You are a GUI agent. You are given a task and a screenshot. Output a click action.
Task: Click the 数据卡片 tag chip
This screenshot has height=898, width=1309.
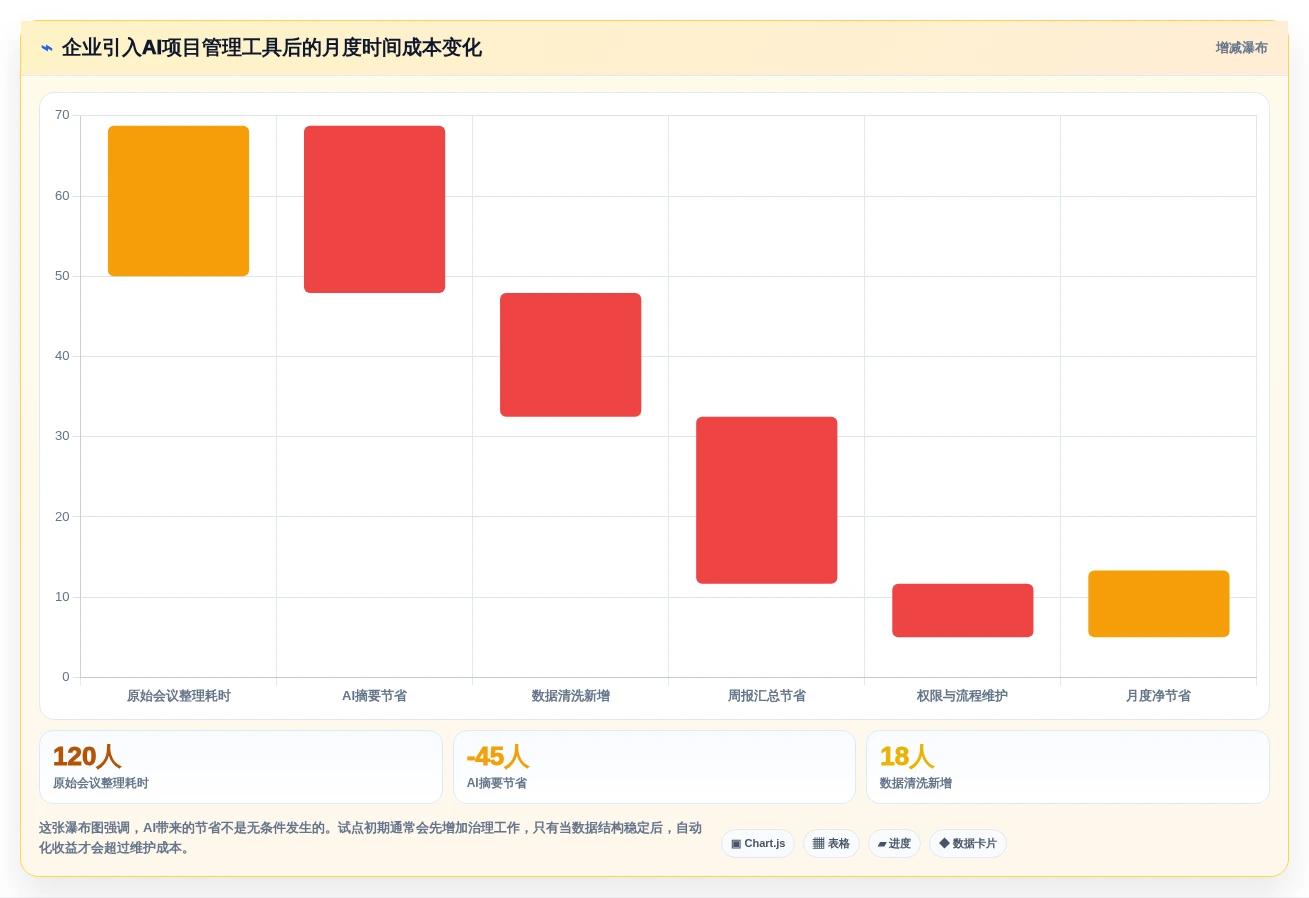(968, 844)
